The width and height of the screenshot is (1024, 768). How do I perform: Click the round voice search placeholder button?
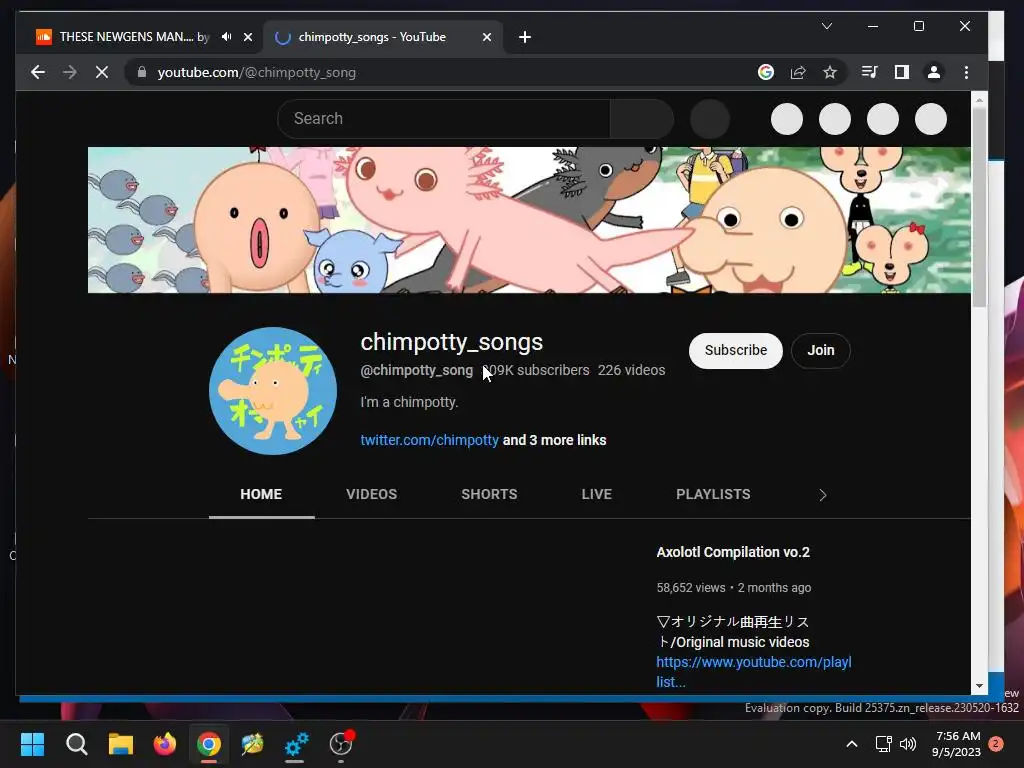[710, 119]
